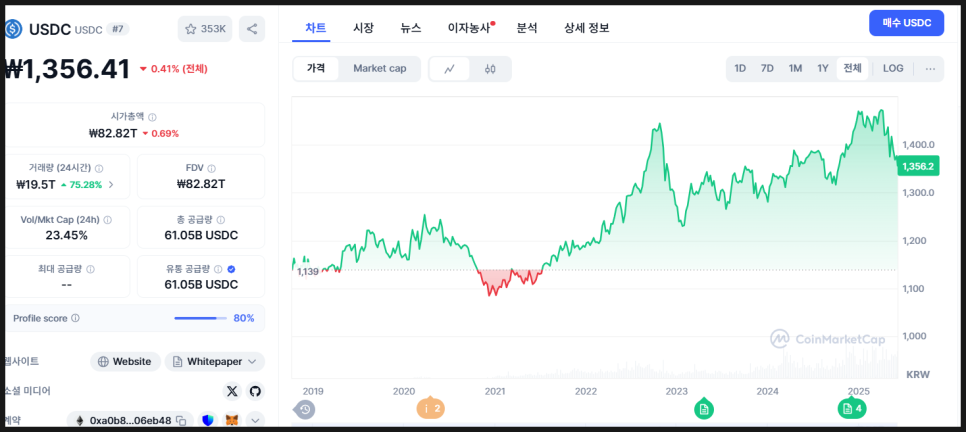Screen dimensions: 966x432
Task: Expand more contracts chevron dropdown
Action: click(255, 421)
